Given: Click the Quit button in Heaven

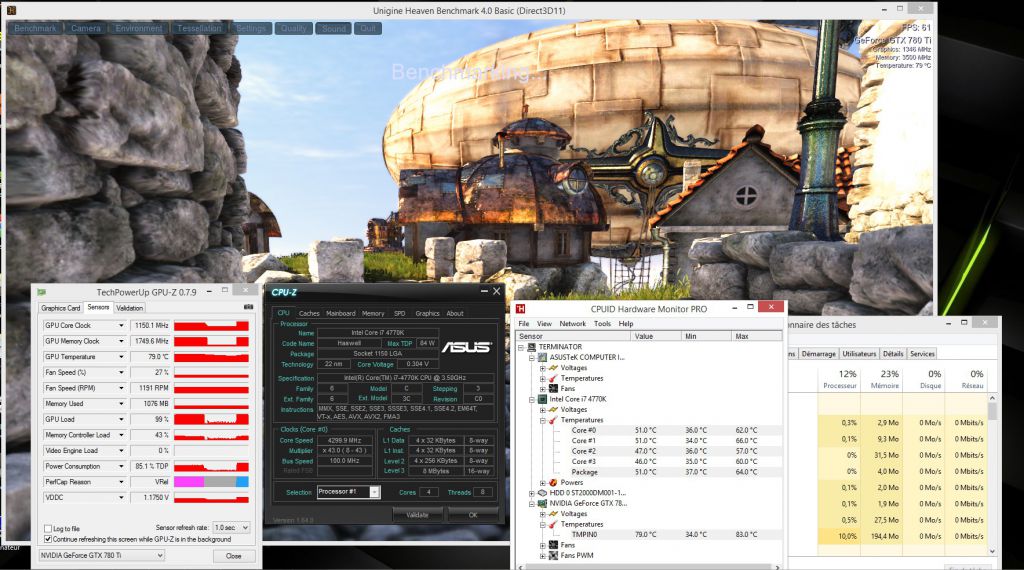Looking at the screenshot, I should coord(368,28).
